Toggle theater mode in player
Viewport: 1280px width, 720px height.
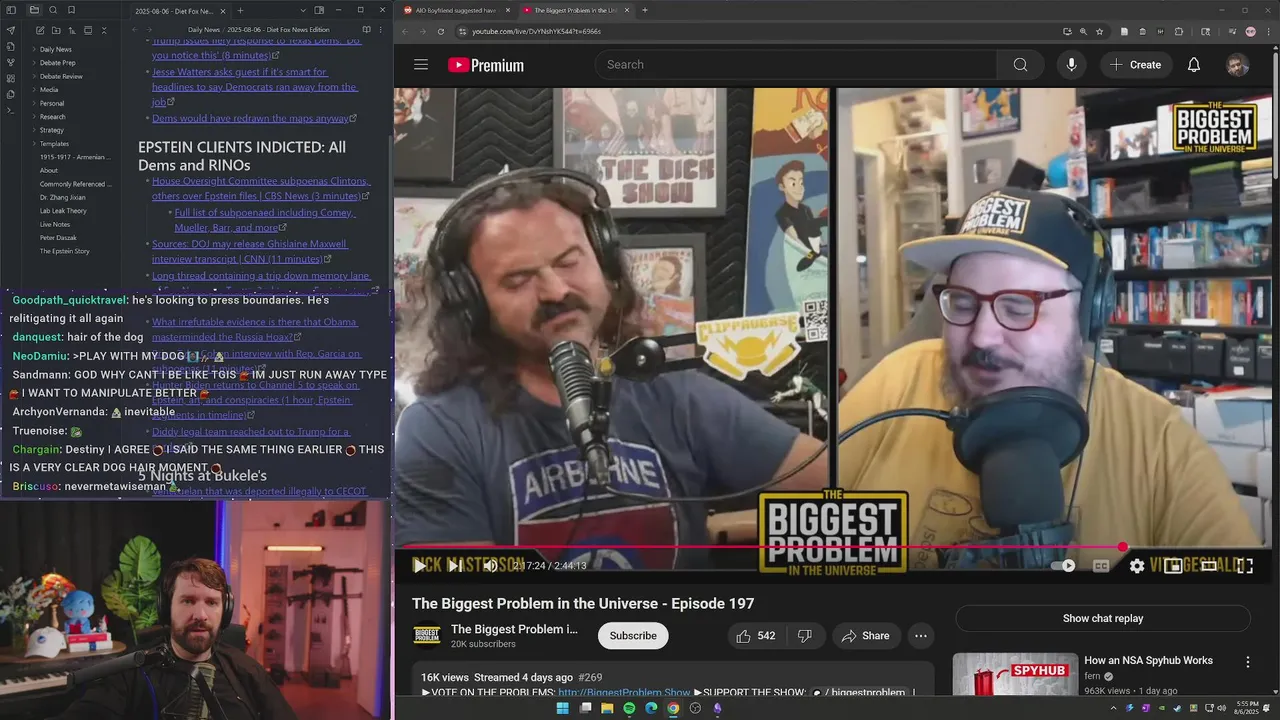1209,565
